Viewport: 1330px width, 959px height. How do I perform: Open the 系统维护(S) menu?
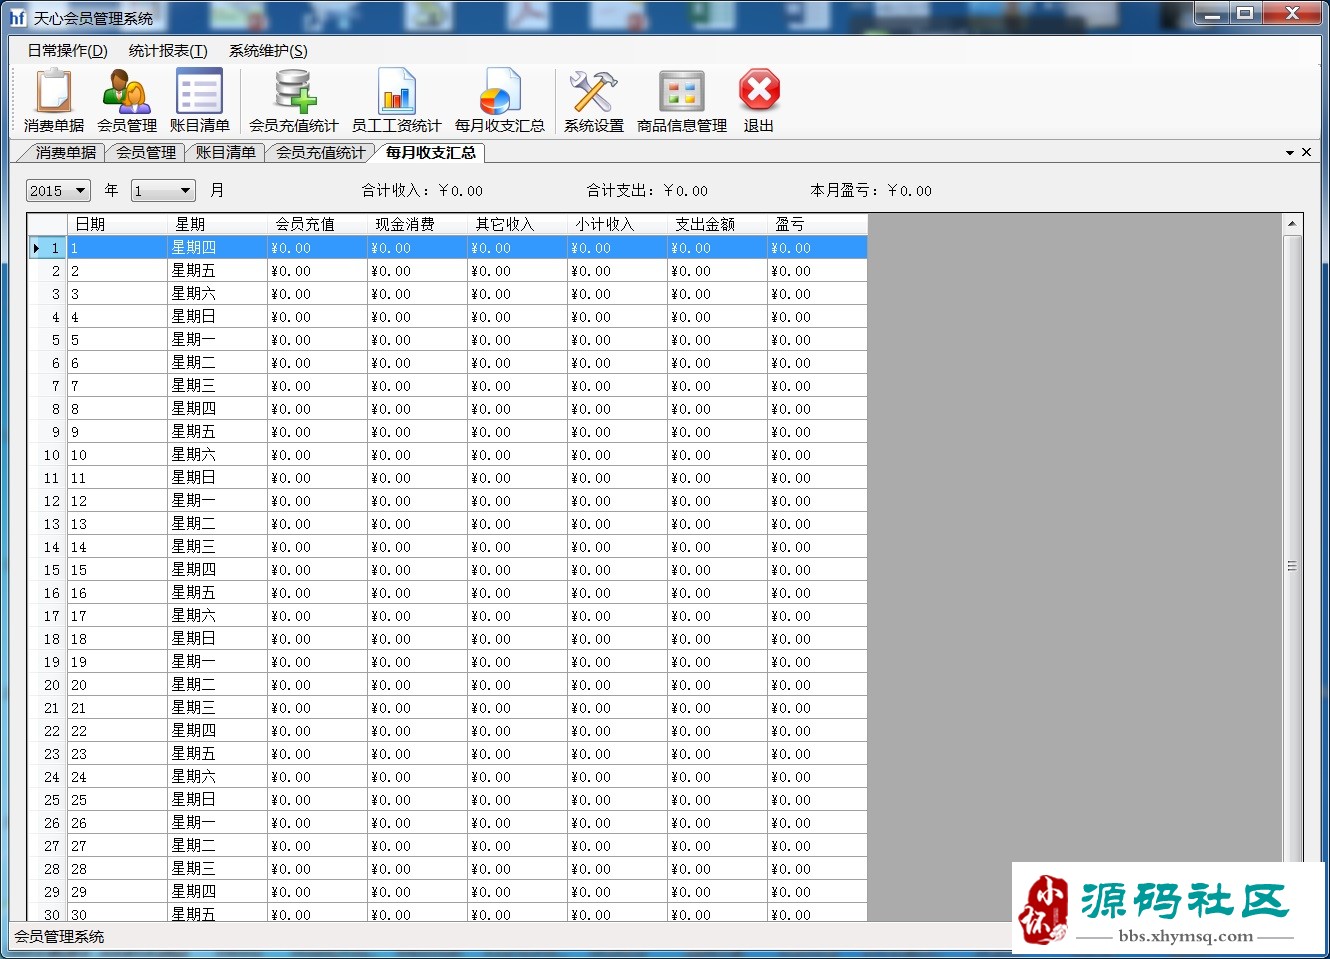coord(268,51)
